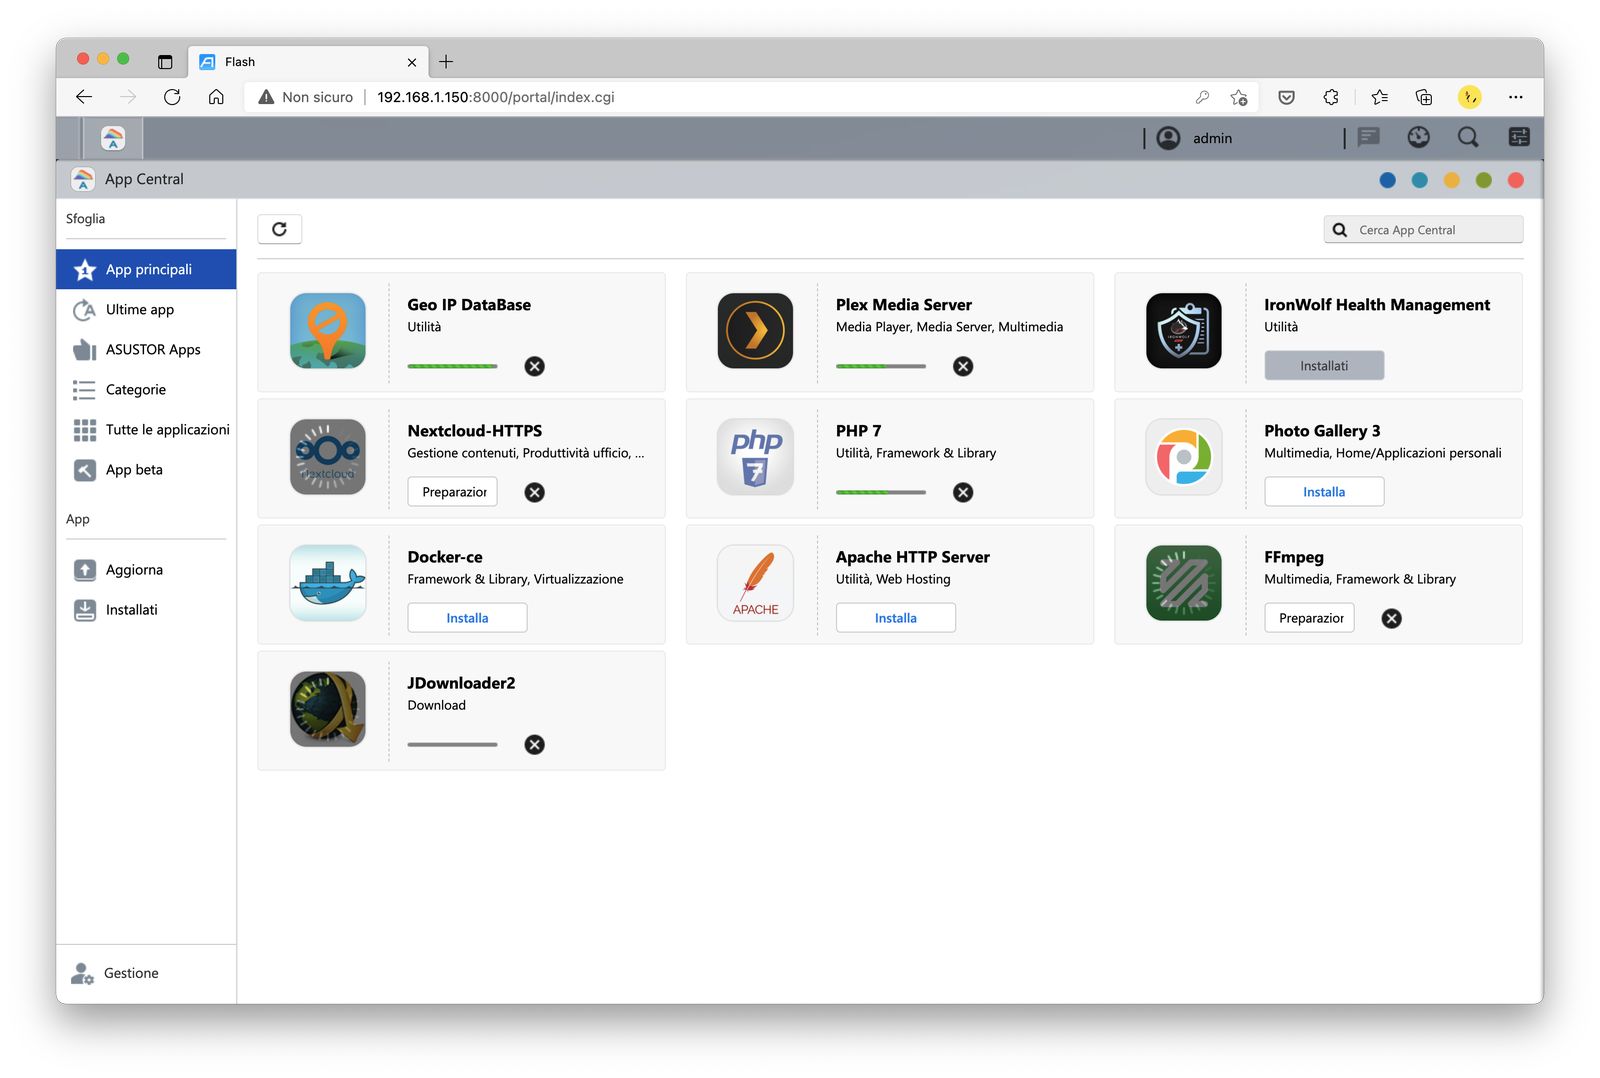Click Preparazione button for FFmpeg
The height and width of the screenshot is (1078, 1600).
(1310, 618)
